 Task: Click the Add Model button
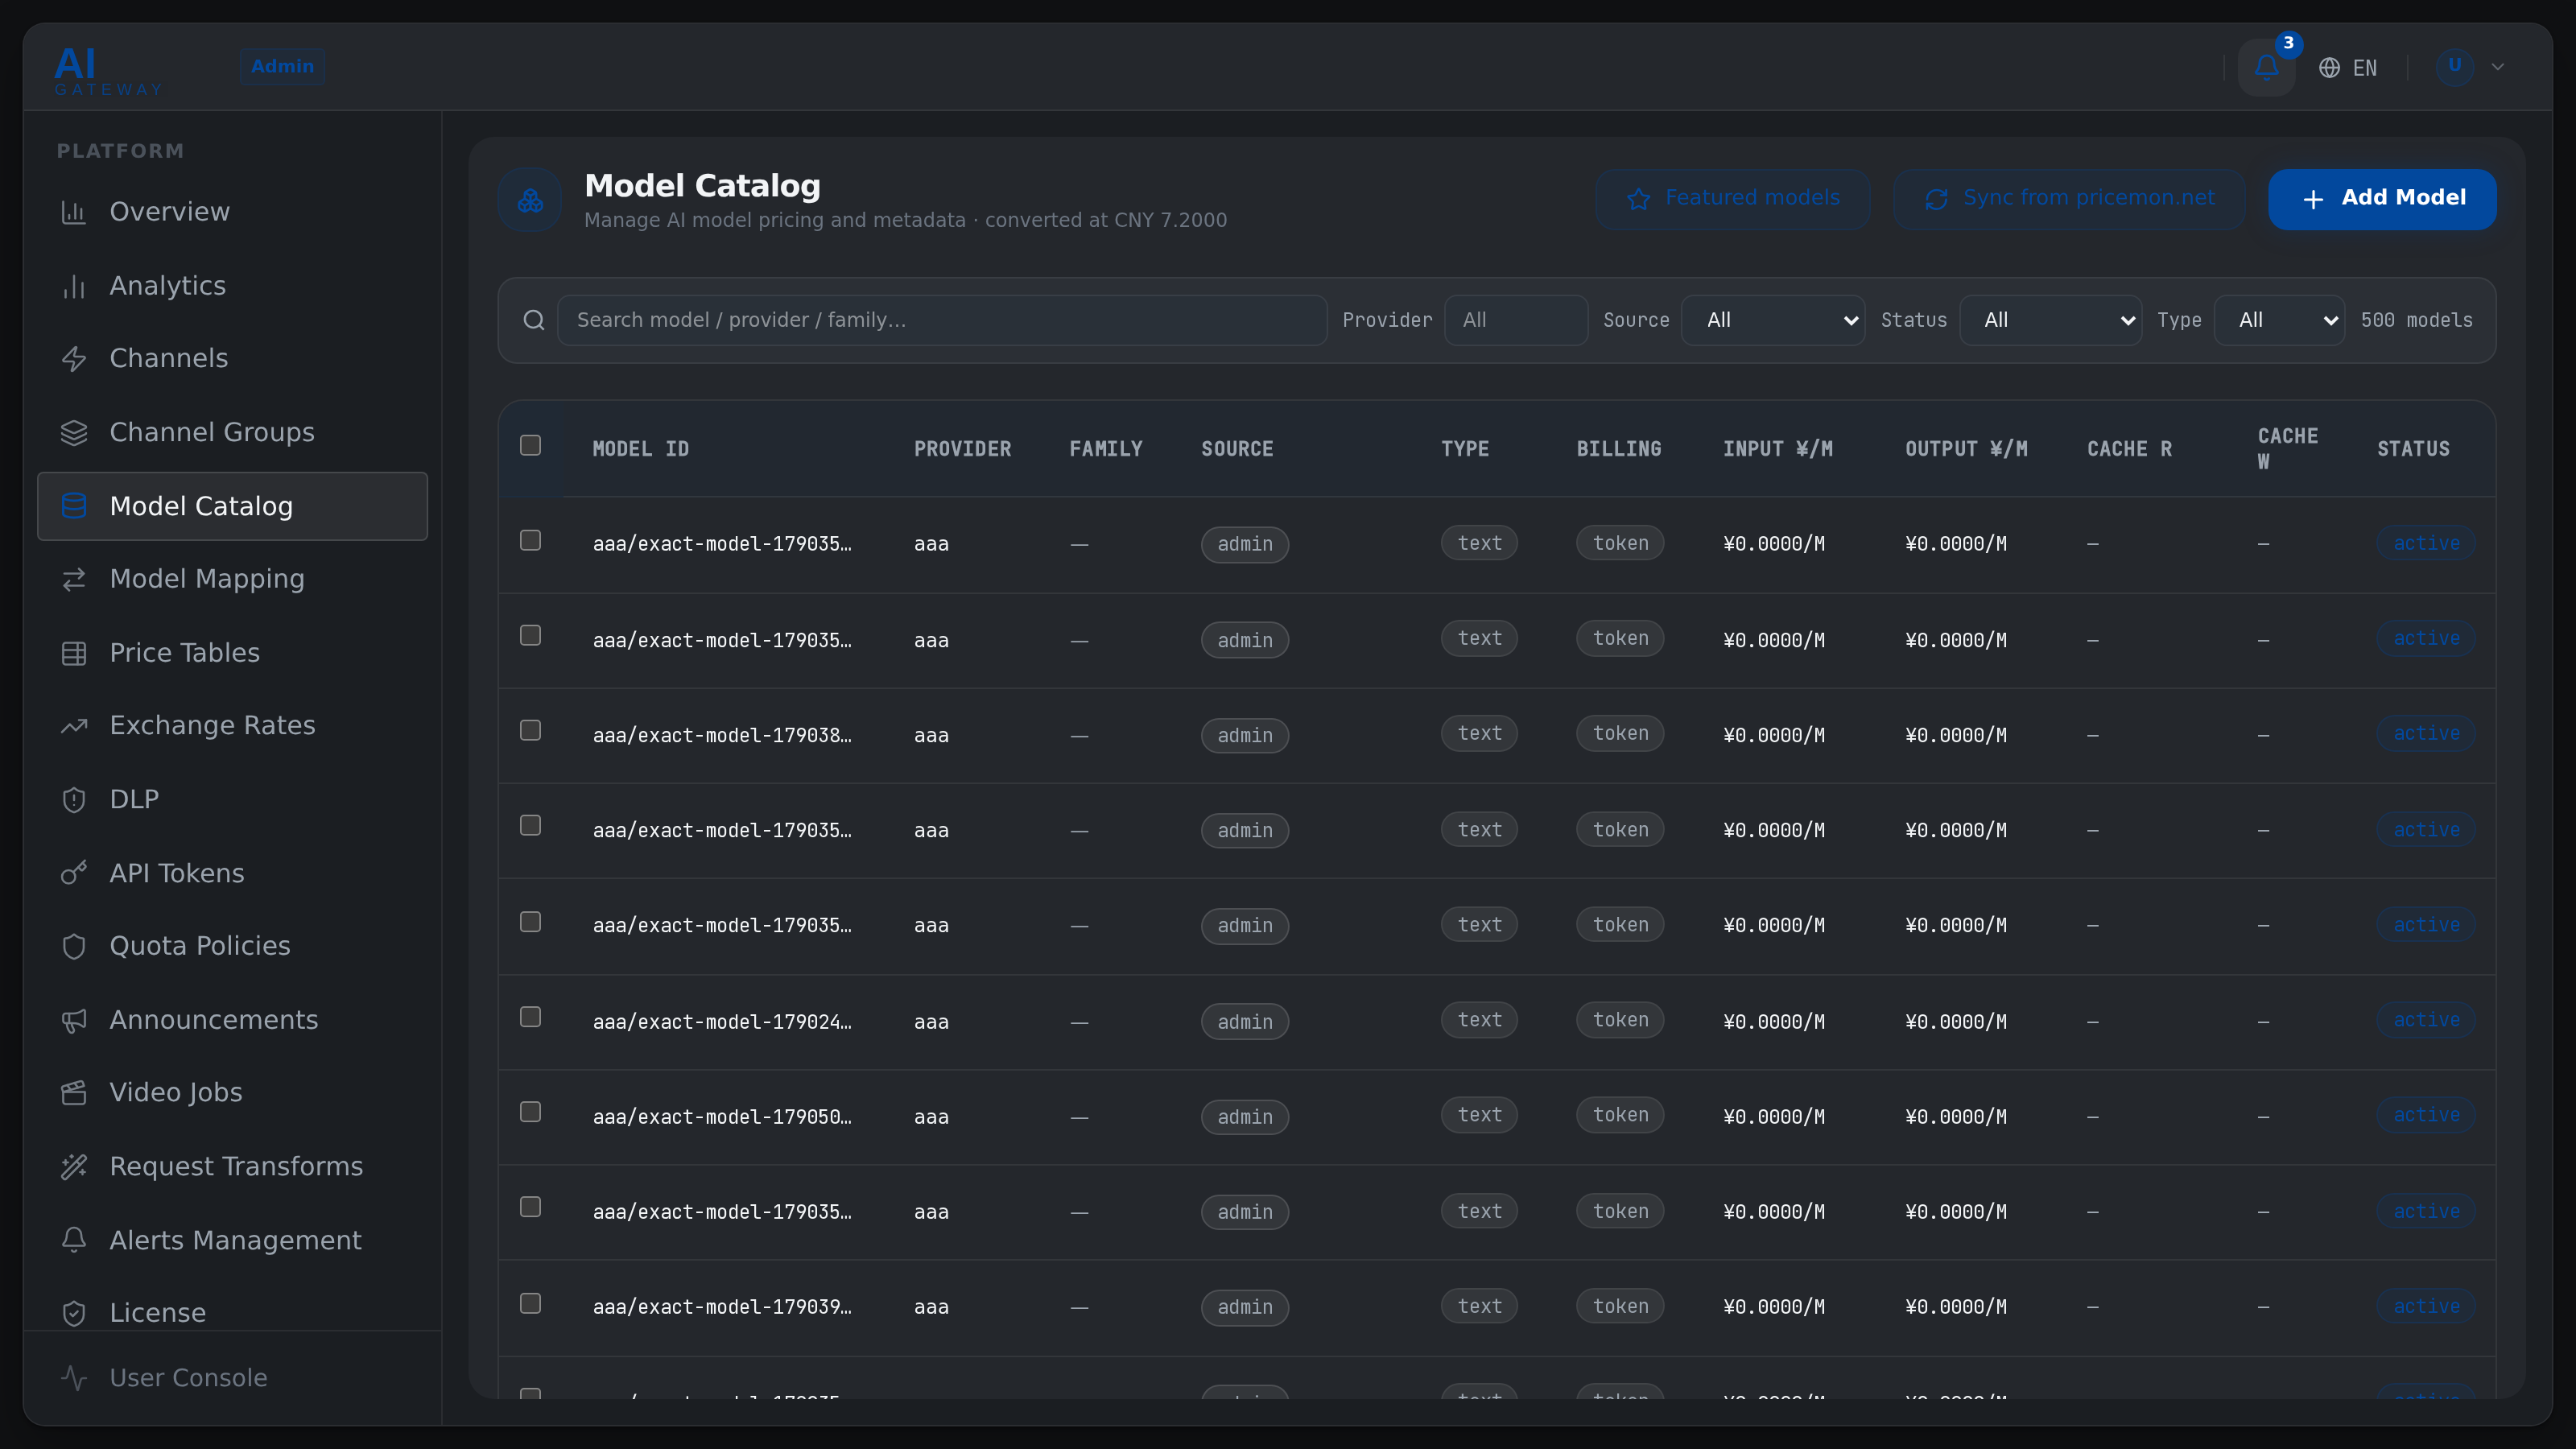pos(2382,199)
